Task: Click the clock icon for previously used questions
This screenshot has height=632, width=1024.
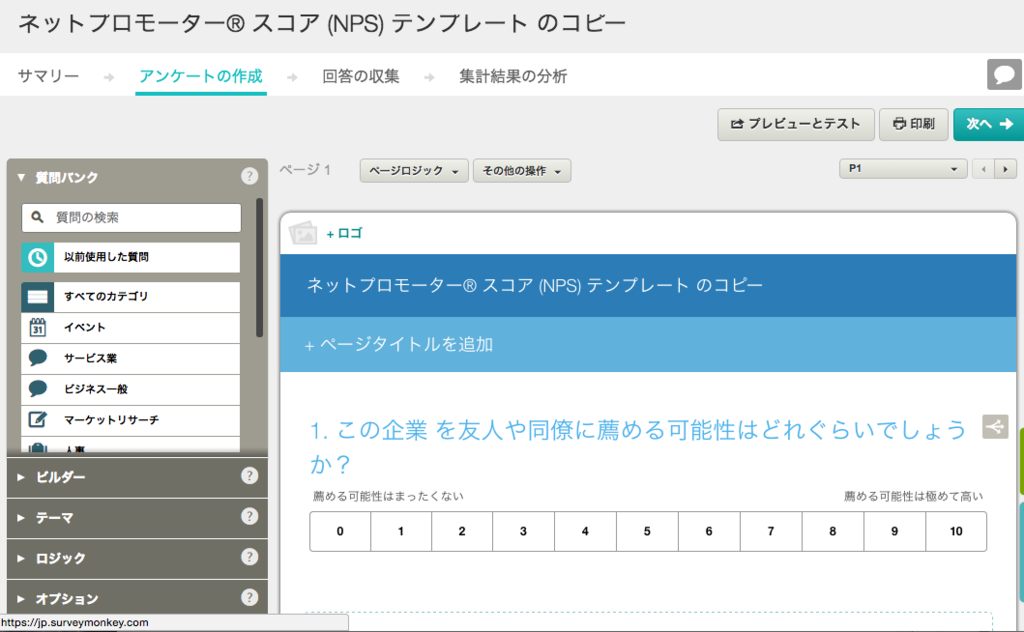Action: coord(37,257)
